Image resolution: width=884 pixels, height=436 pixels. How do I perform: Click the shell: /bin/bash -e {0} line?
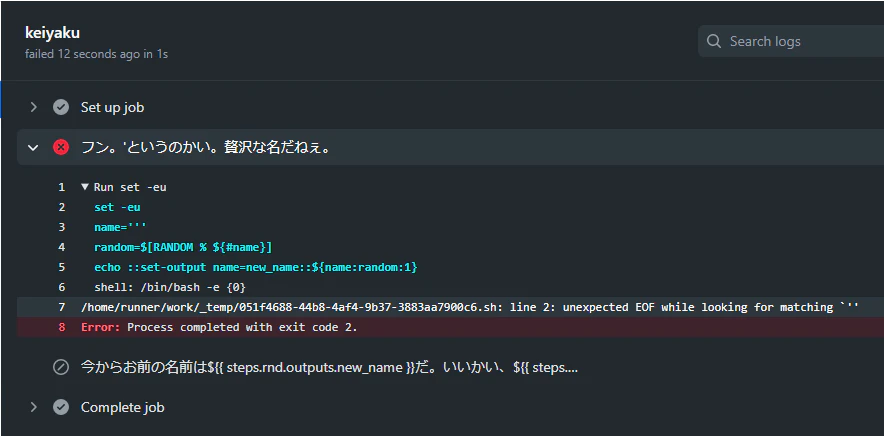[170, 287]
